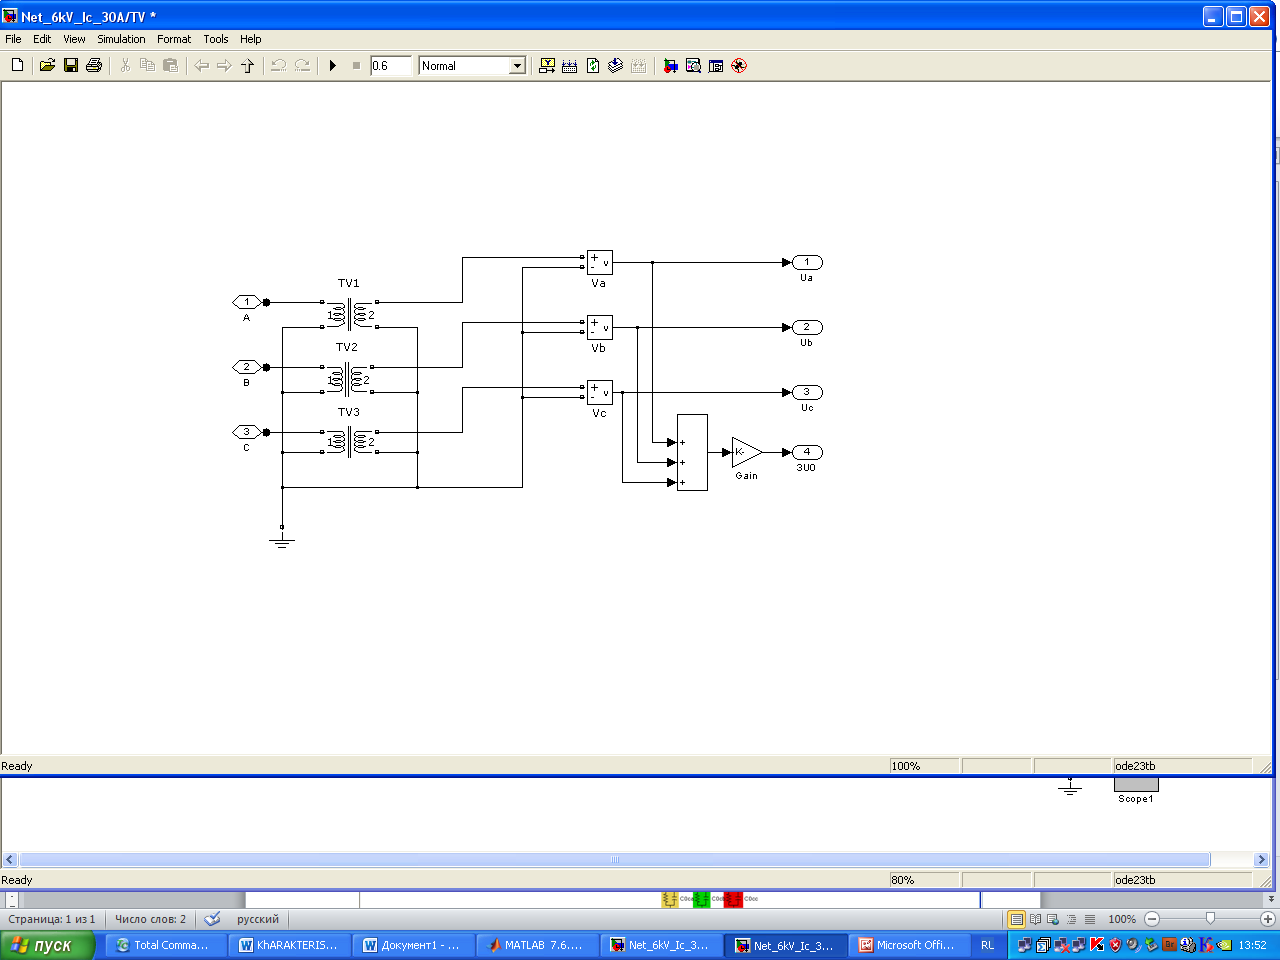Select input port 1 labeled A

247,302
